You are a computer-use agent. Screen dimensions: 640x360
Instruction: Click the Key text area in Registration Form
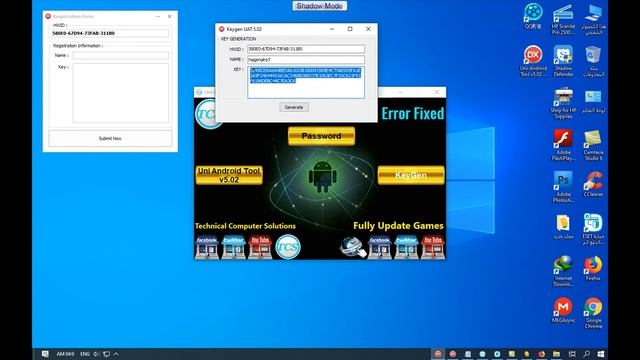coord(120,93)
